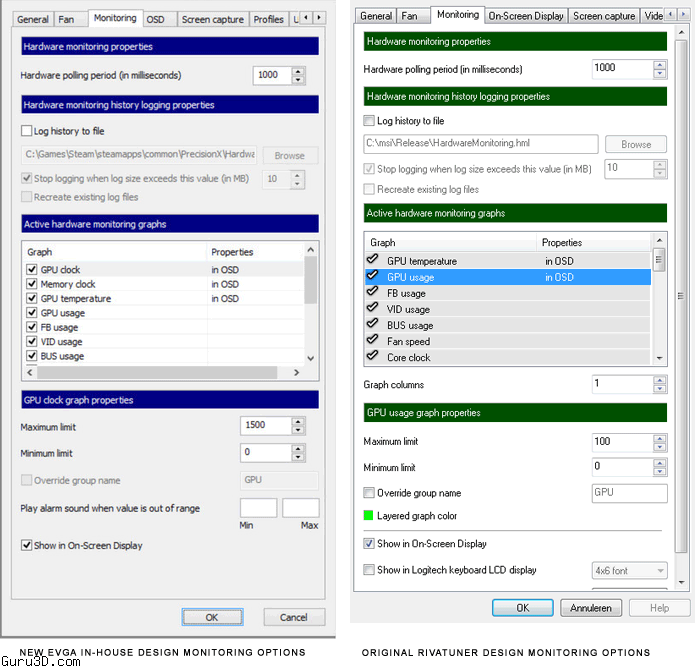Image resolution: width=700 pixels, height=669 pixels.
Task: Increase the Maximum limit 1500 spinner
Action: [x=298, y=421]
